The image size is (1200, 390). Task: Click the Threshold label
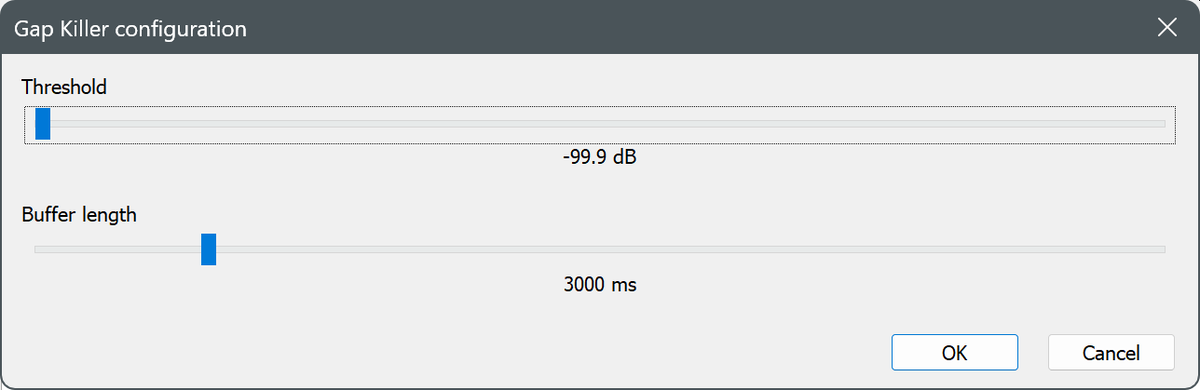click(64, 87)
